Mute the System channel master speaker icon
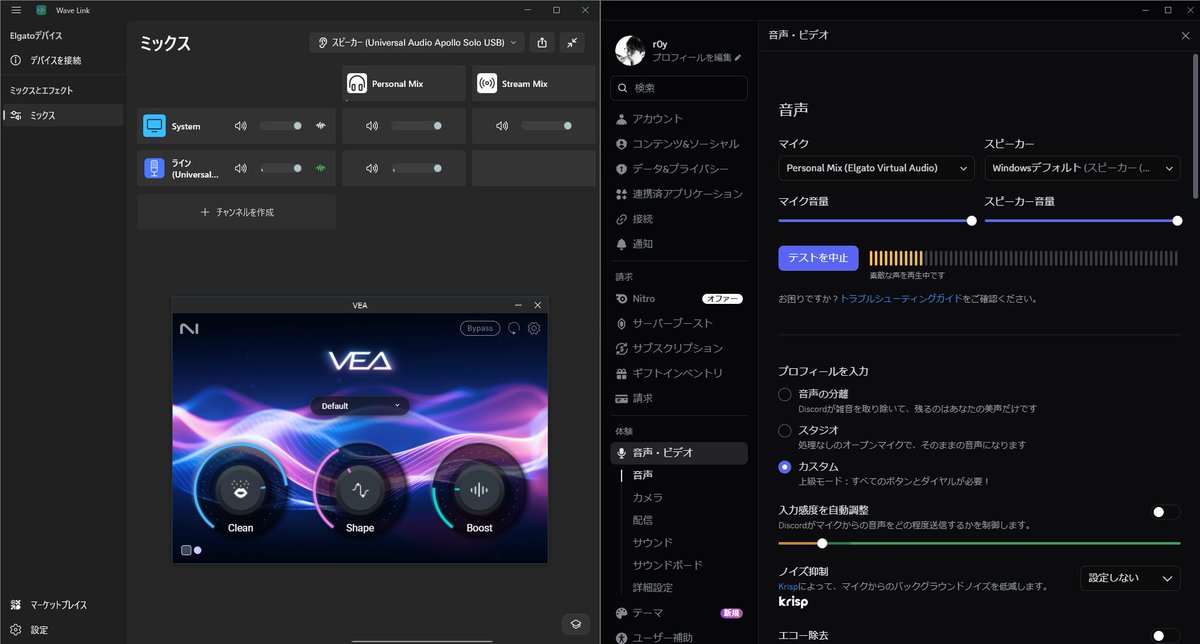This screenshot has width=1200, height=644. 240,126
